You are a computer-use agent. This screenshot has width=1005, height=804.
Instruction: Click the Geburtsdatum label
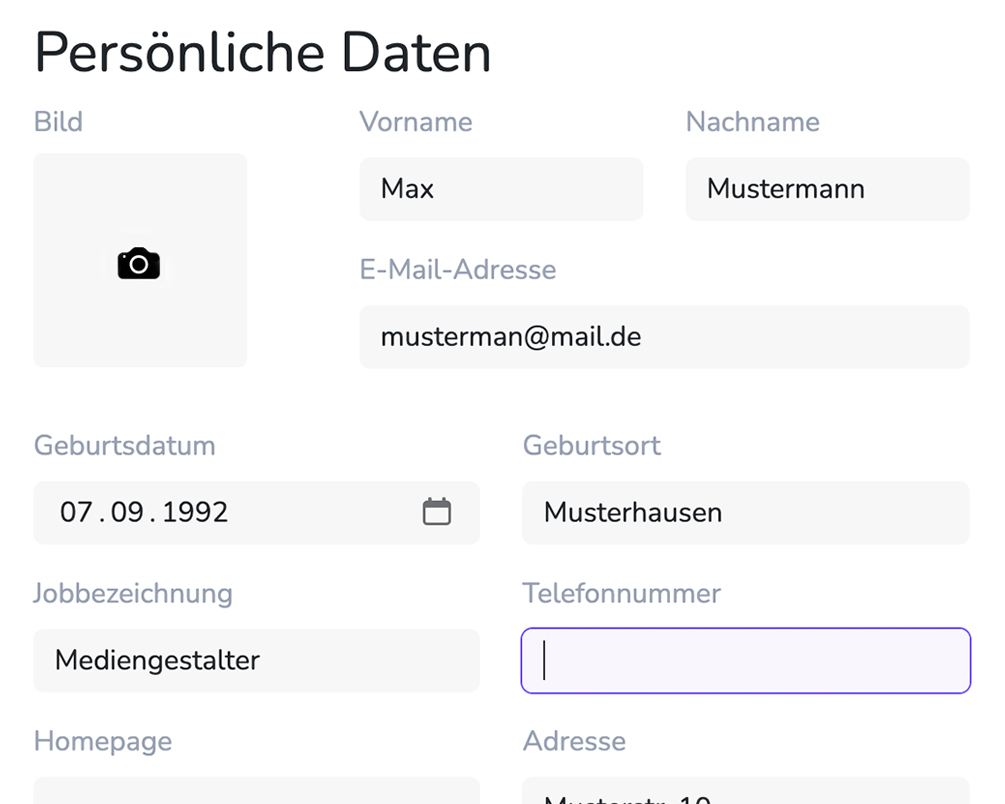pyautogui.click(x=124, y=445)
